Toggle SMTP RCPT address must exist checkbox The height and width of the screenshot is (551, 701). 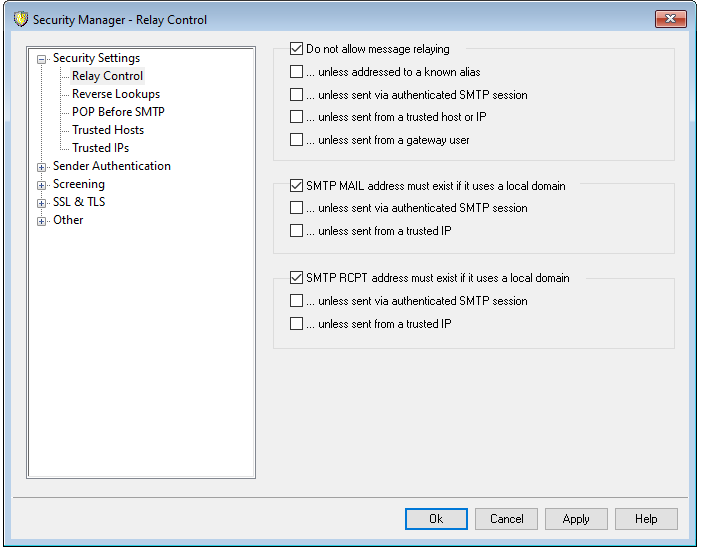click(296, 278)
